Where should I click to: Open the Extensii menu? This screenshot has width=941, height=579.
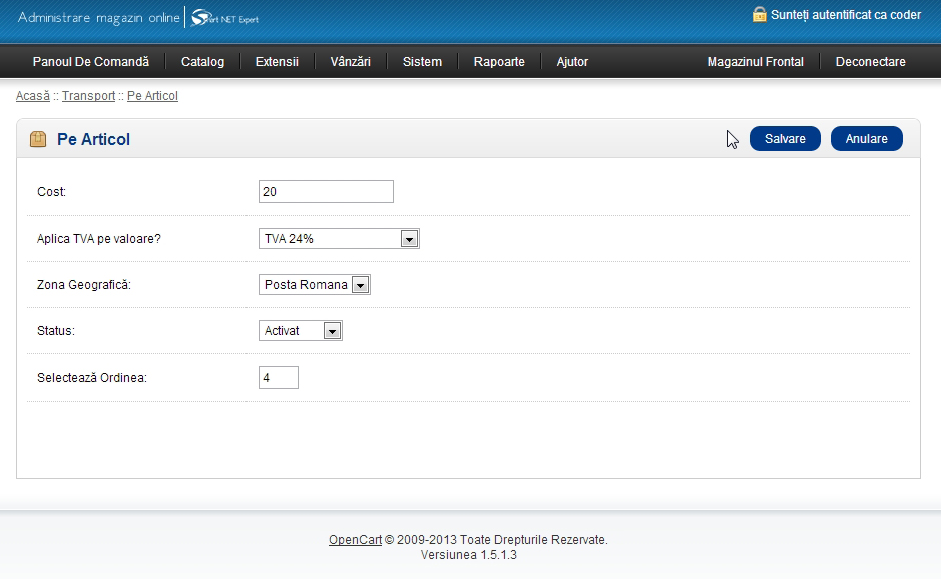click(x=277, y=62)
